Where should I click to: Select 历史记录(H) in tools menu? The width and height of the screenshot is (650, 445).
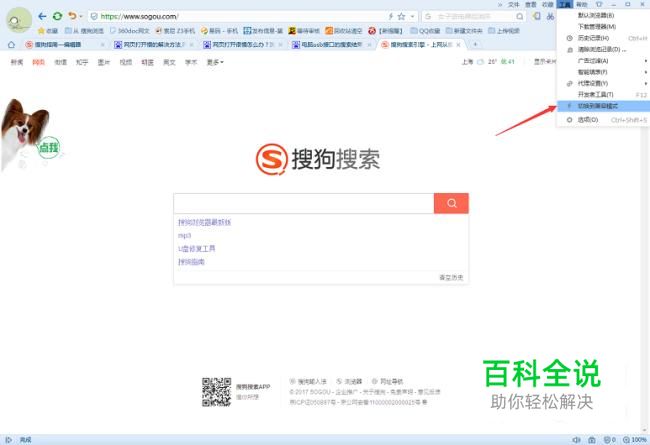(x=603, y=38)
